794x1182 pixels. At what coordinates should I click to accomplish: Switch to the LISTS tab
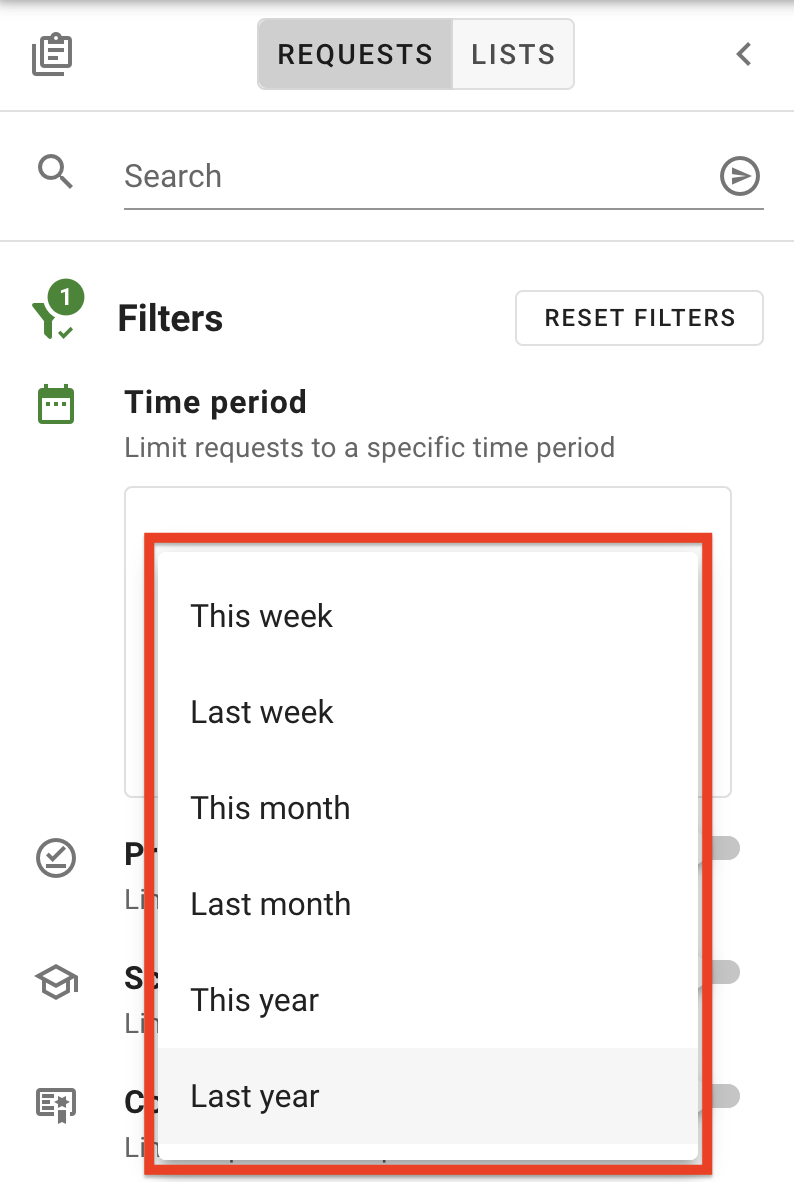(x=513, y=54)
